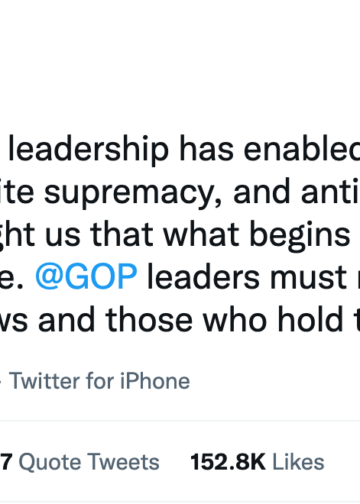
Task: Click the word "has" in the first line
Action: [206, 149]
